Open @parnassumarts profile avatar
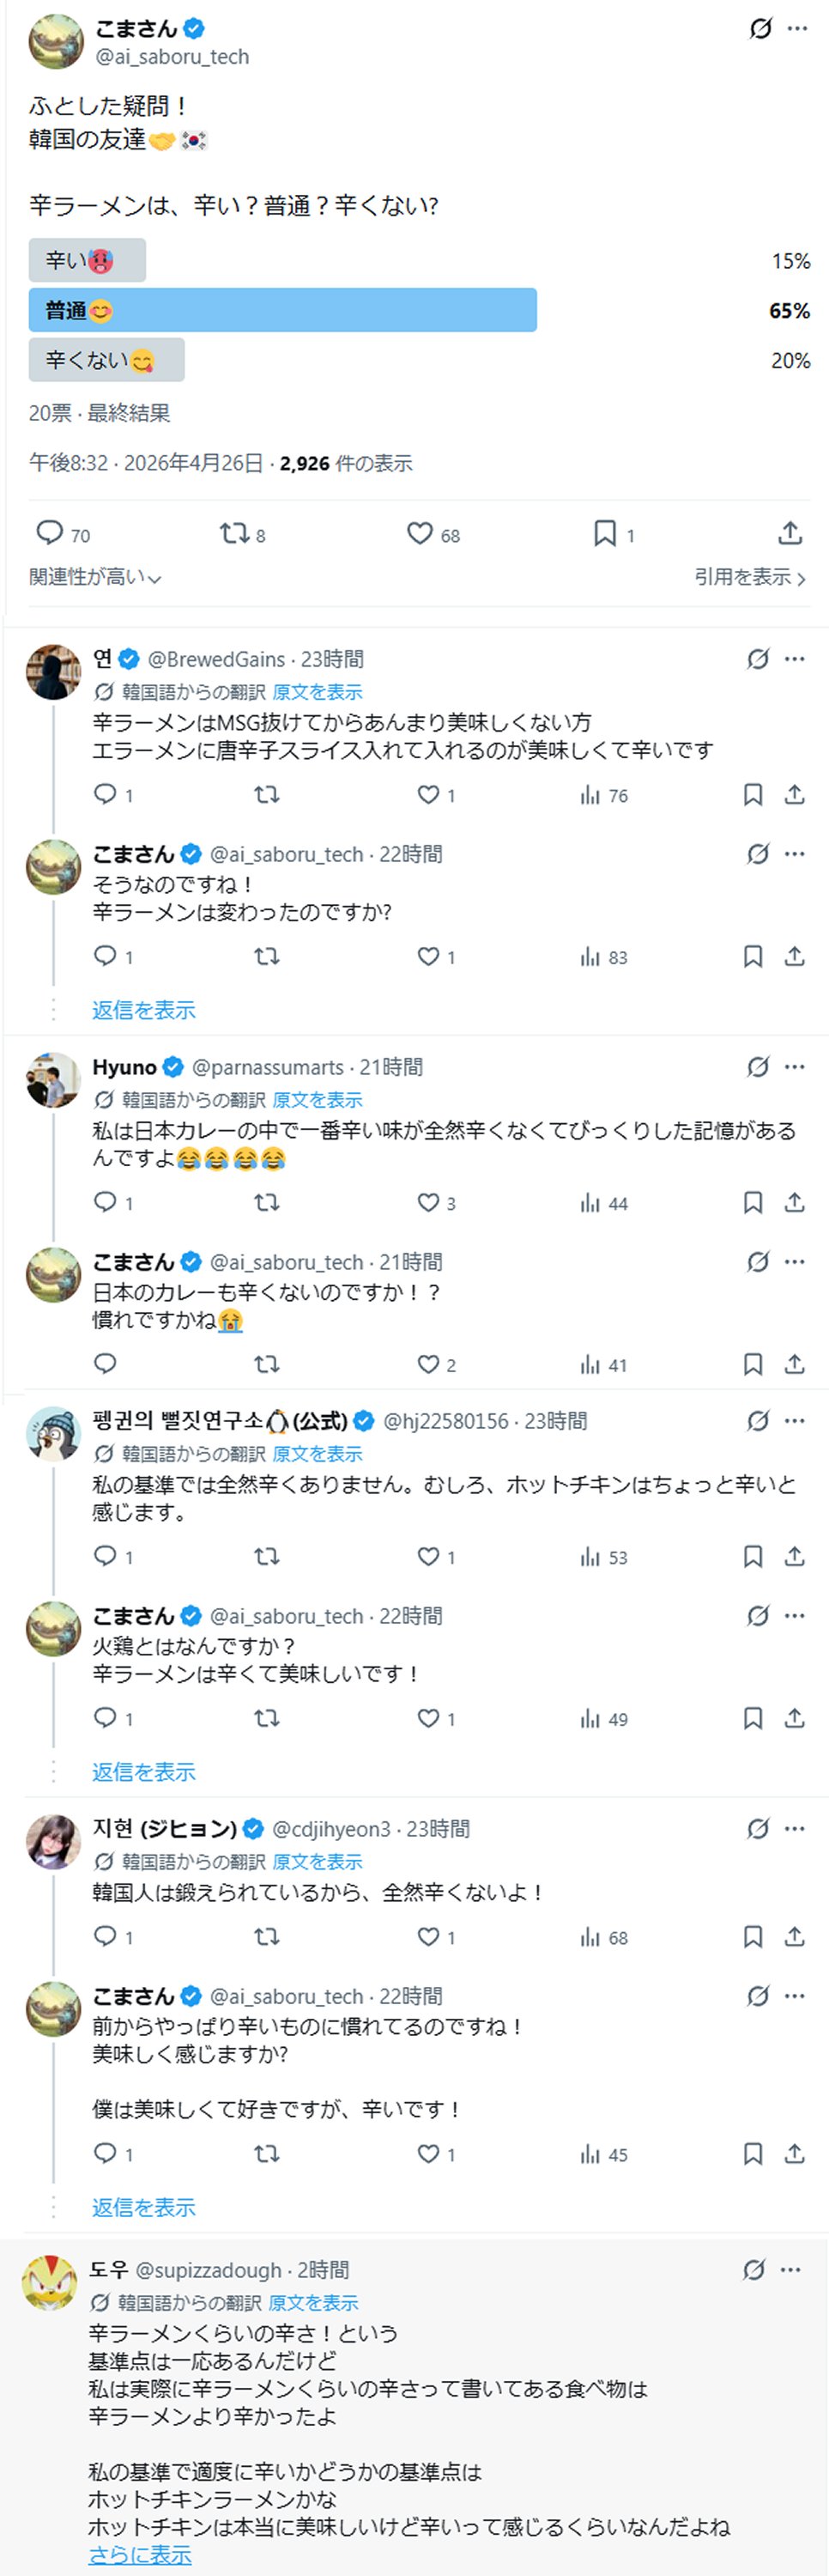Screen dimensions: 829x2576 pos(53,1080)
